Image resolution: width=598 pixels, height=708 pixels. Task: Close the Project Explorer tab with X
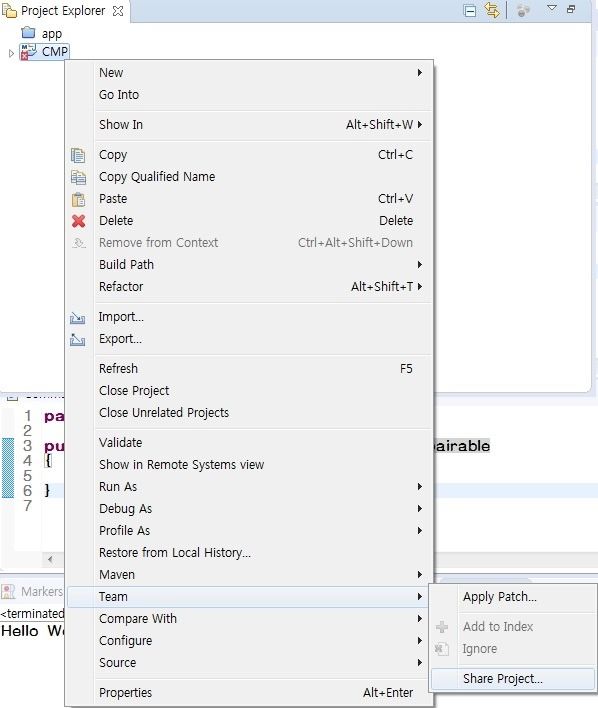pos(118,11)
